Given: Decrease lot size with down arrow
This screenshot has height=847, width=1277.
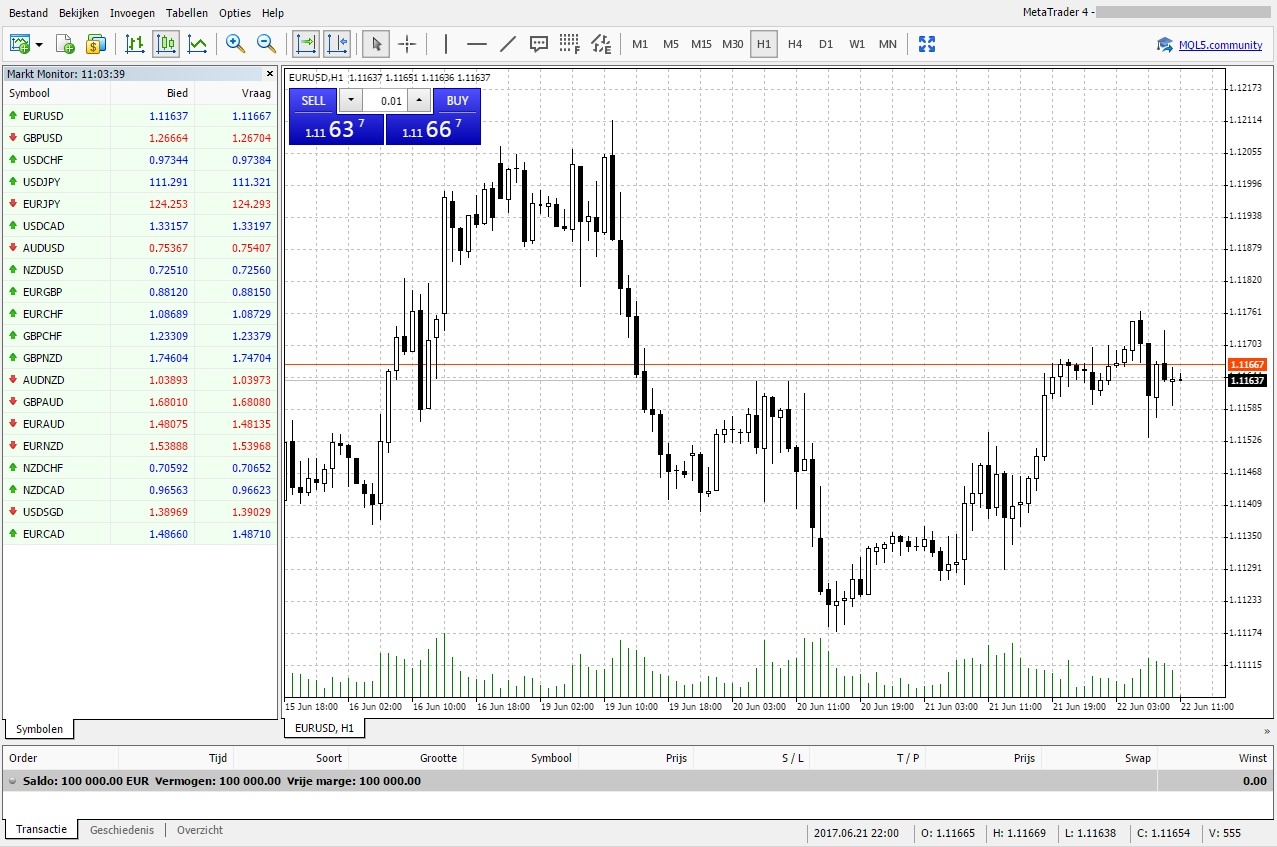Looking at the screenshot, I should pos(351,100).
